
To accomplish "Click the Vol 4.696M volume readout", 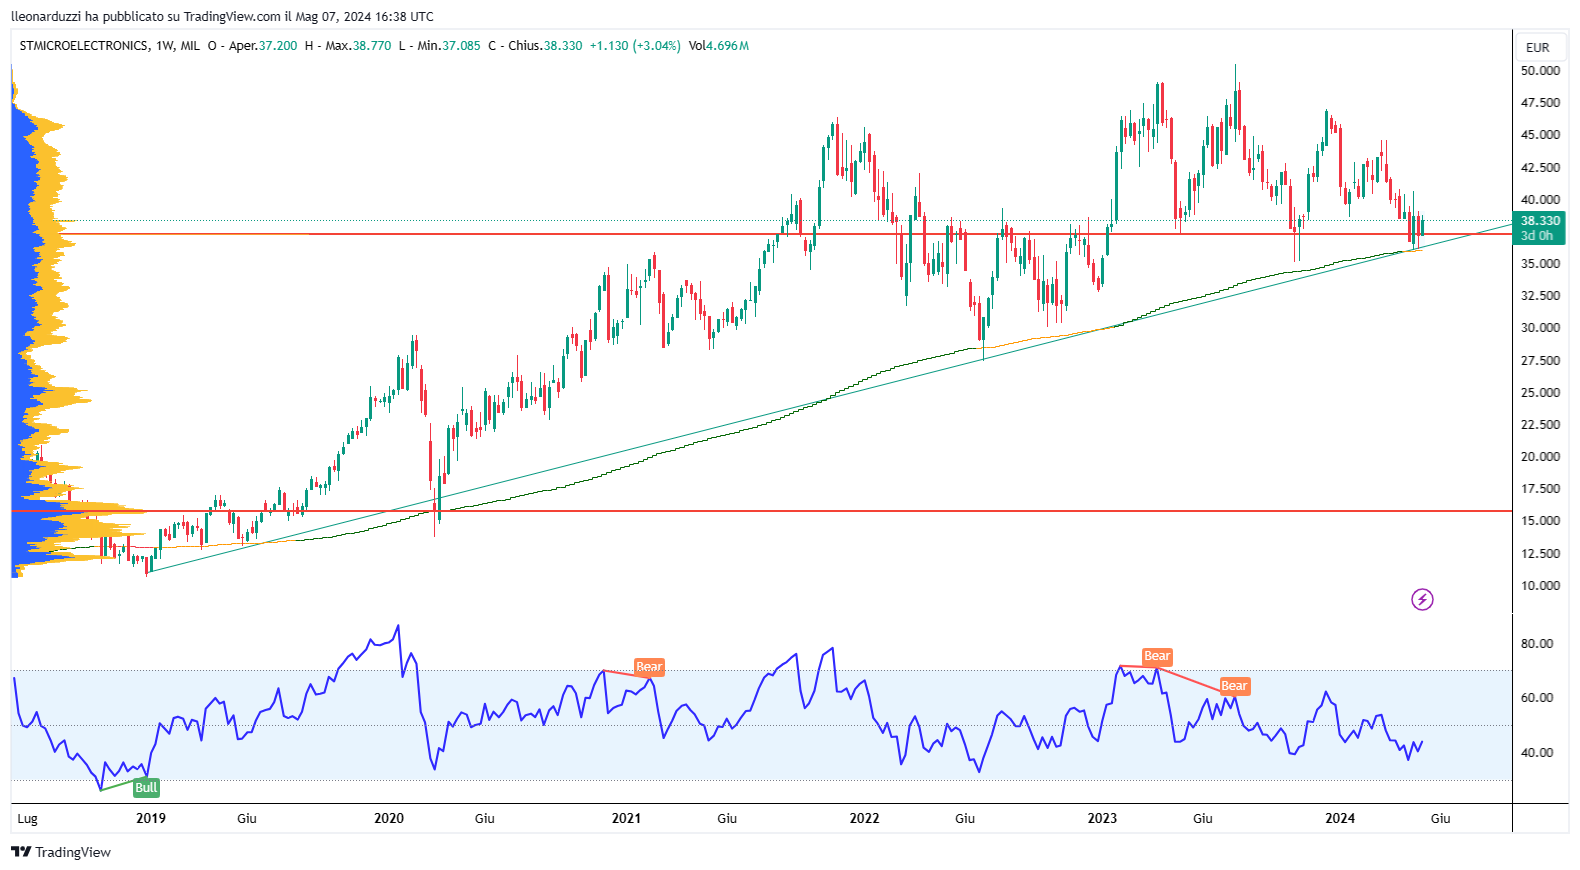I will click(718, 46).
